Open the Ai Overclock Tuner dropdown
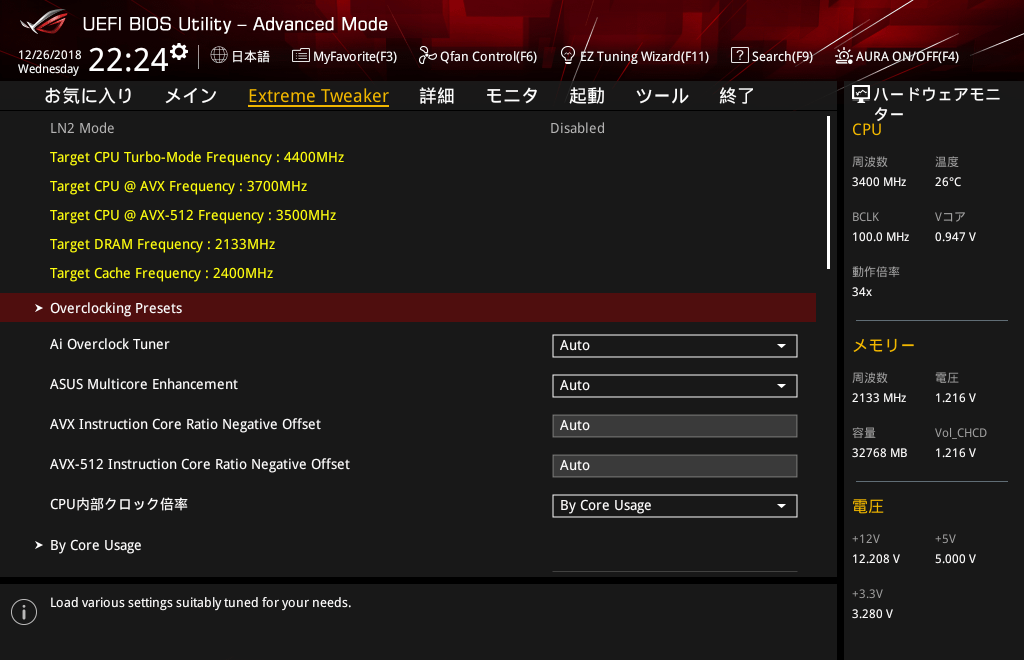The image size is (1024, 660). pyautogui.click(x=675, y=345)
